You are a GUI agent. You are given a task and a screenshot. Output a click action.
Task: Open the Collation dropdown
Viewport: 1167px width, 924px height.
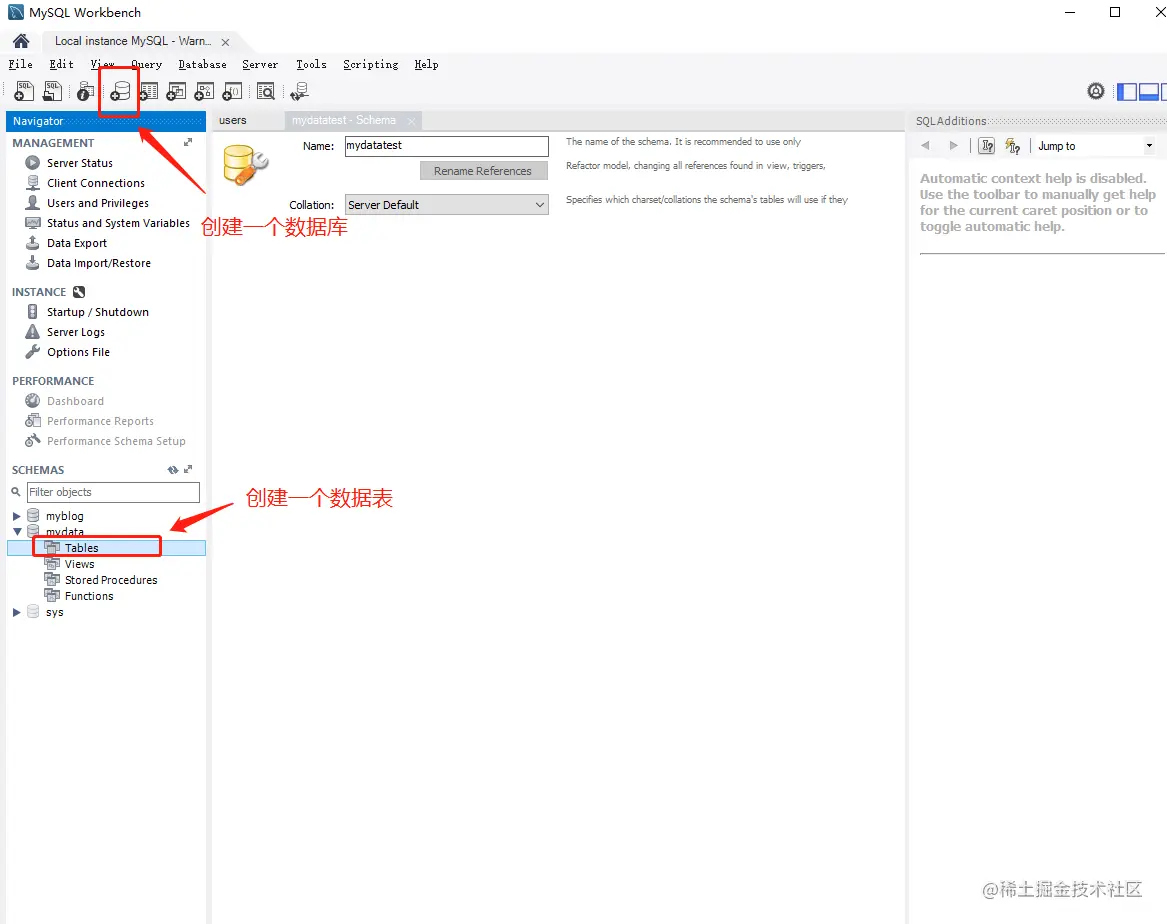pos(447,205)
